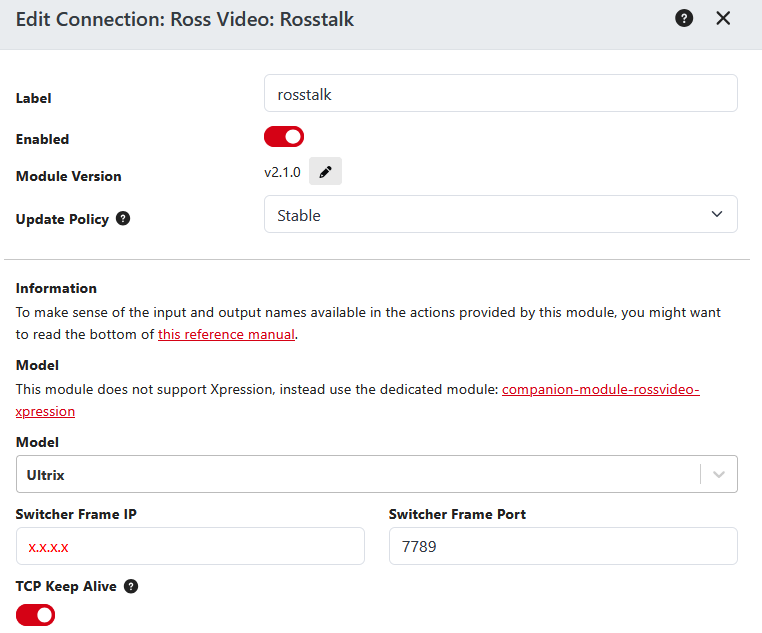
Task: Open the companion-module-rossvideo-xpression link
Action: pos(600,388)
